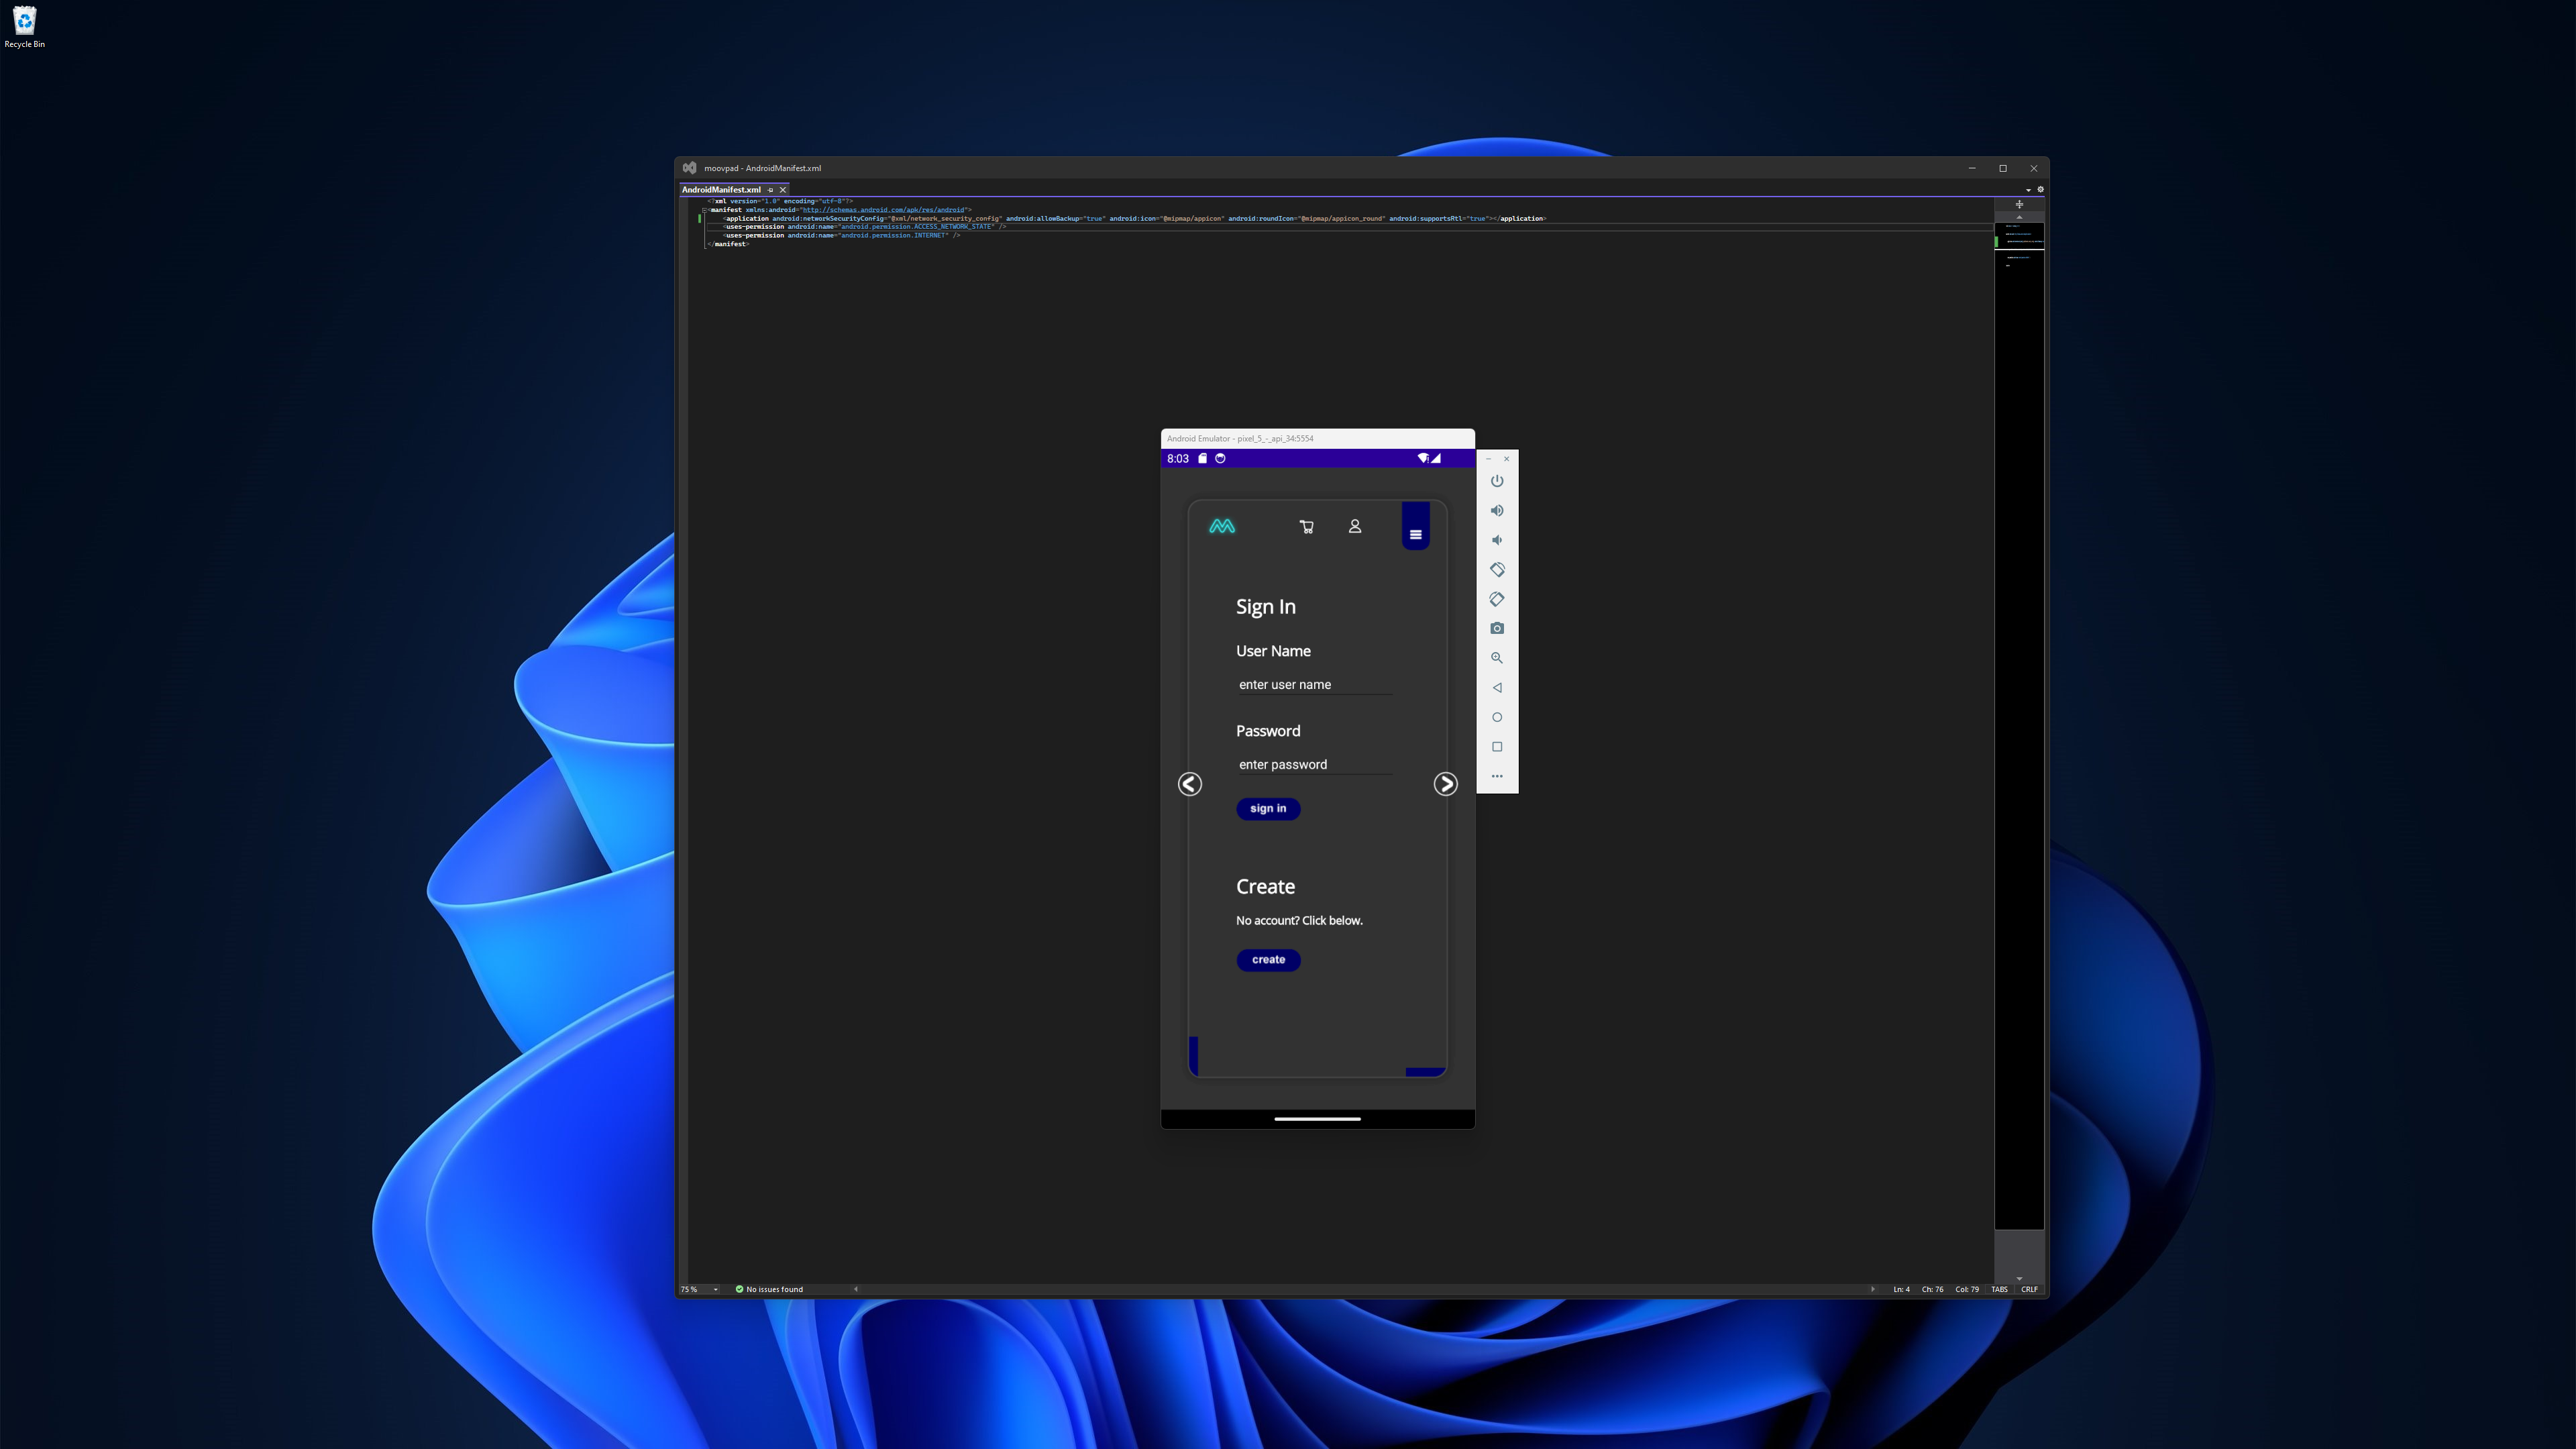Open the tab well settings gear
The image size is (2576, 1449).
tap(2040, 190)
